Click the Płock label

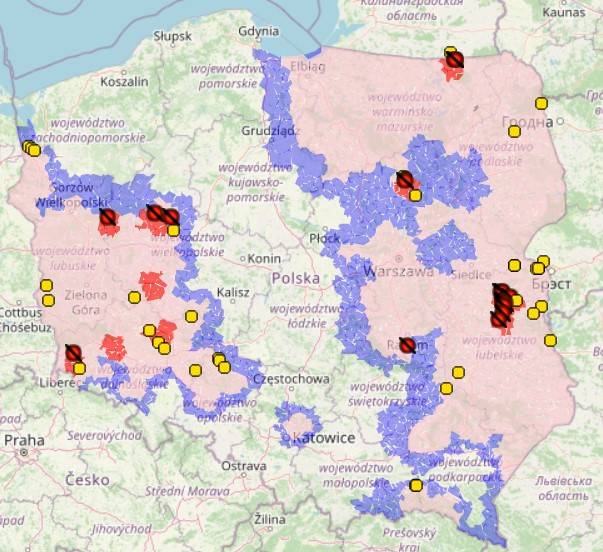coord(325,239)
